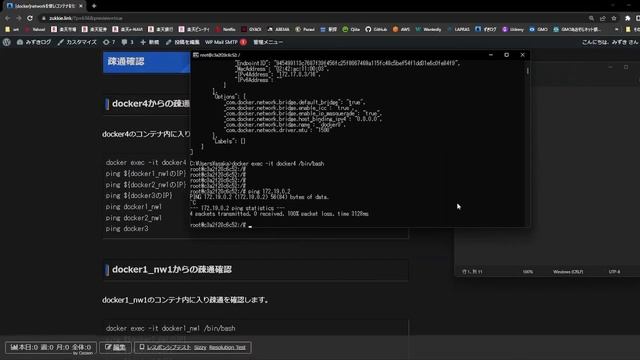Click the share page icon in address bar
Viewport: 640px width, 360px height.
[x=602, y=18]
